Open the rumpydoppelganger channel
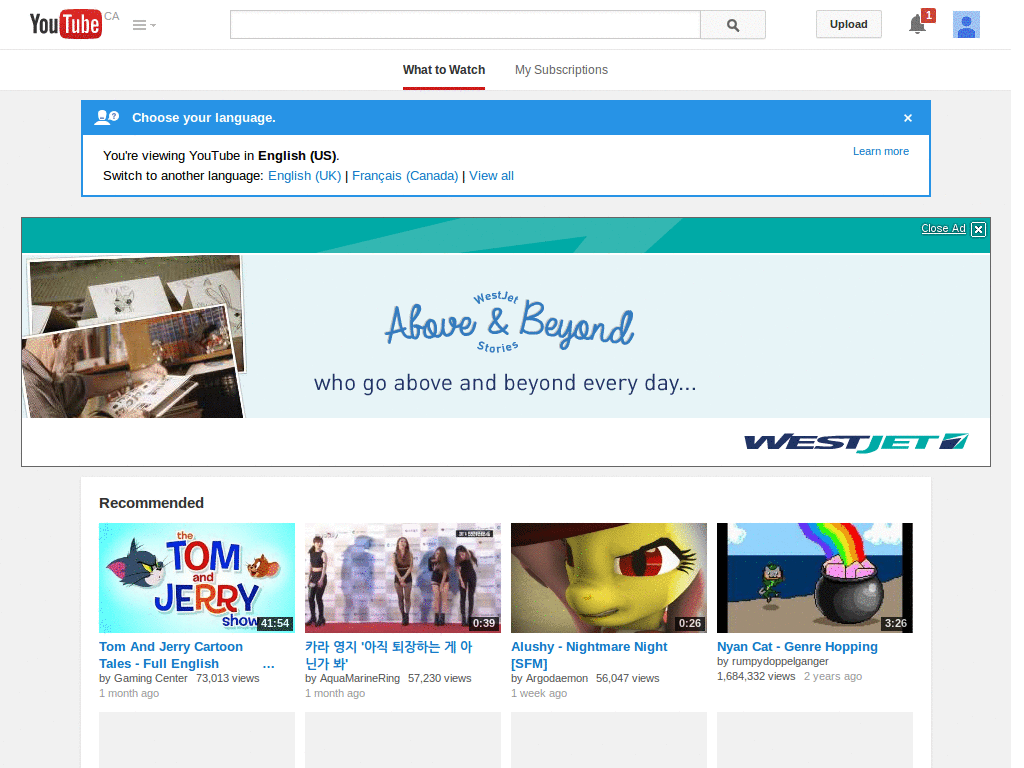The height and width of the screenshot is (768, 1024). (780, 662)
